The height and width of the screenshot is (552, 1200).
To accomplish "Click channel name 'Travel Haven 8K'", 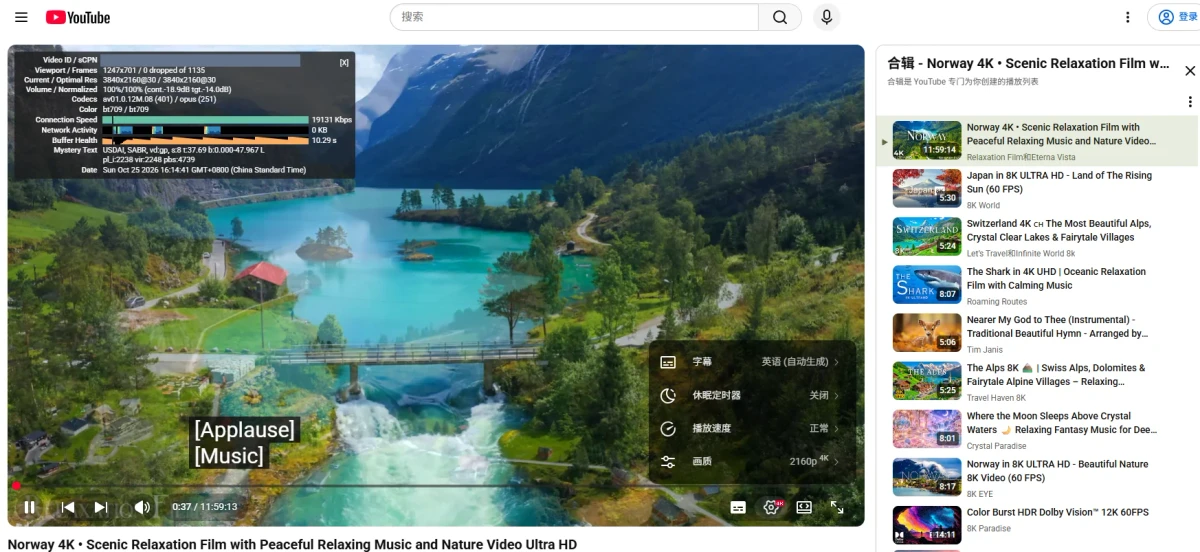I will pyautogui.click(x=996, y=397).
